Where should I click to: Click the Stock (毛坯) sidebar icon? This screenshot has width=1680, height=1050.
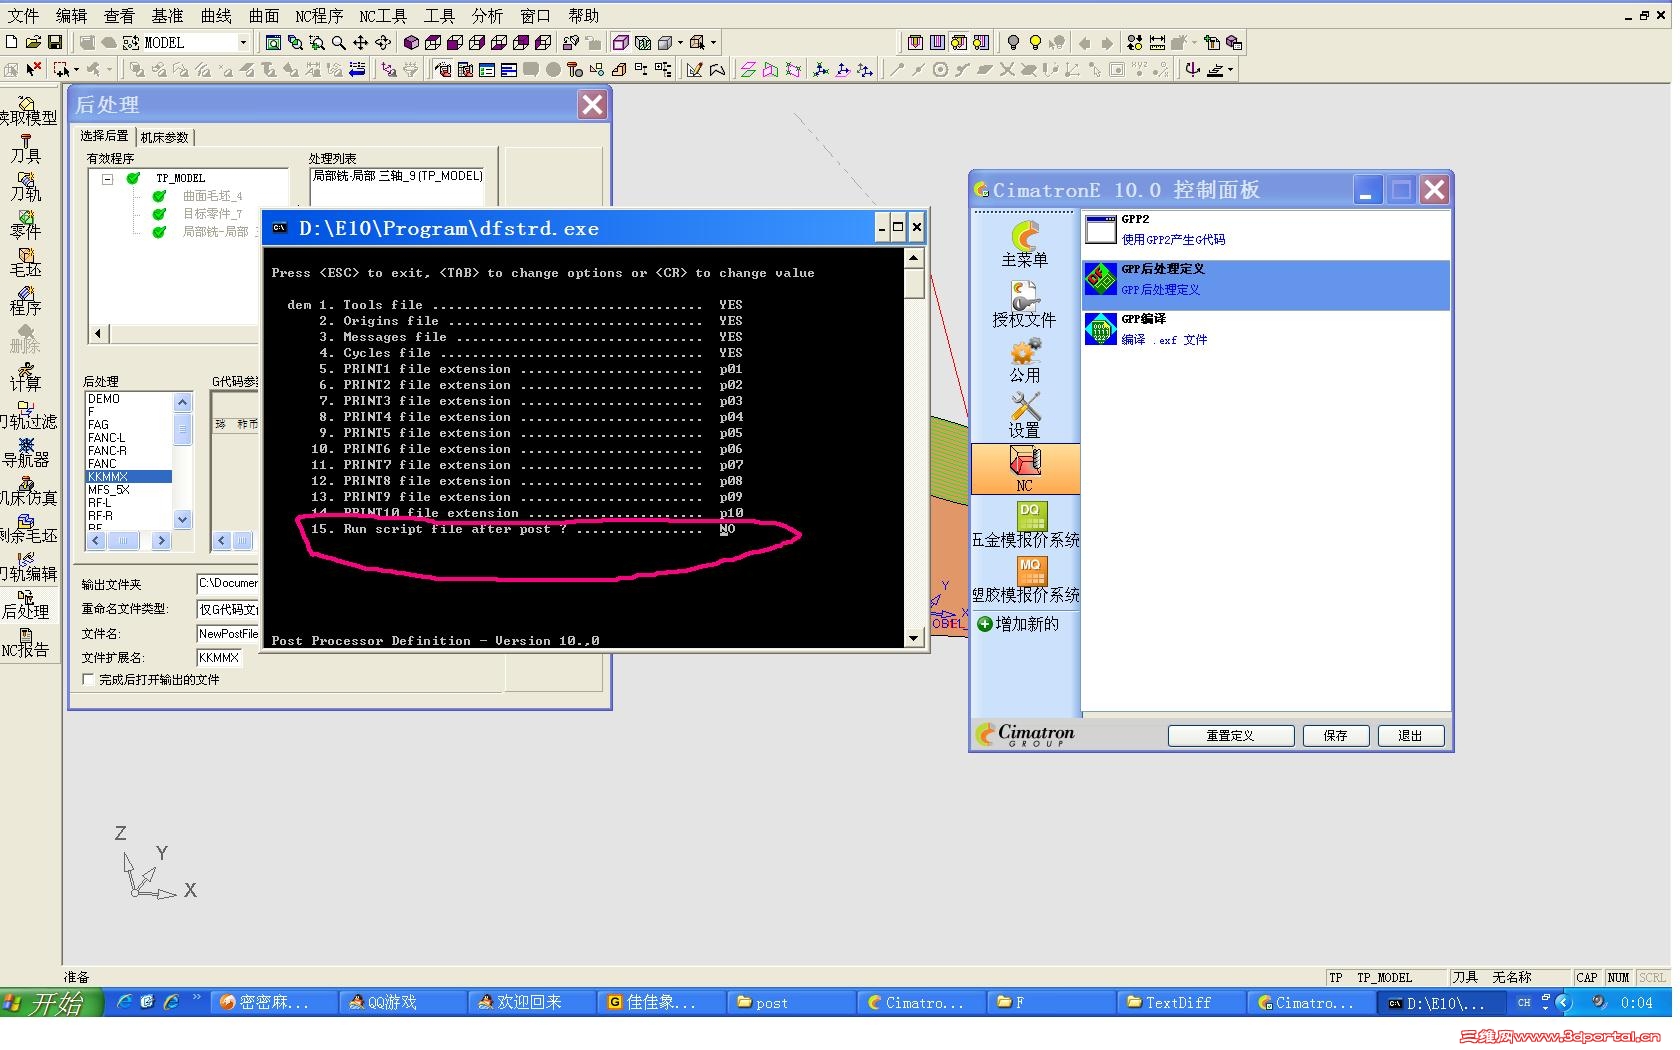coord(26,262)
